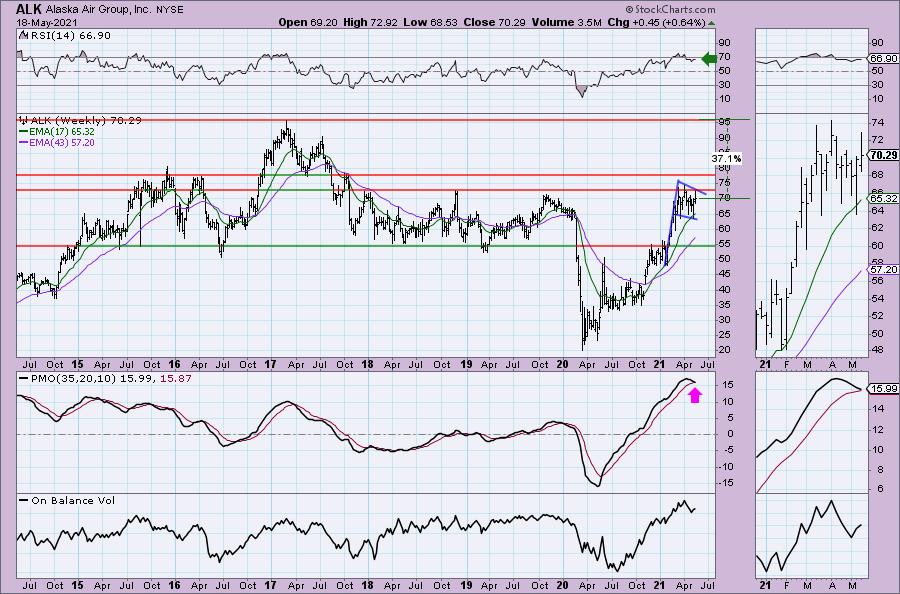Click the black line swatch beside On Balance Vol

click(24, 500)
